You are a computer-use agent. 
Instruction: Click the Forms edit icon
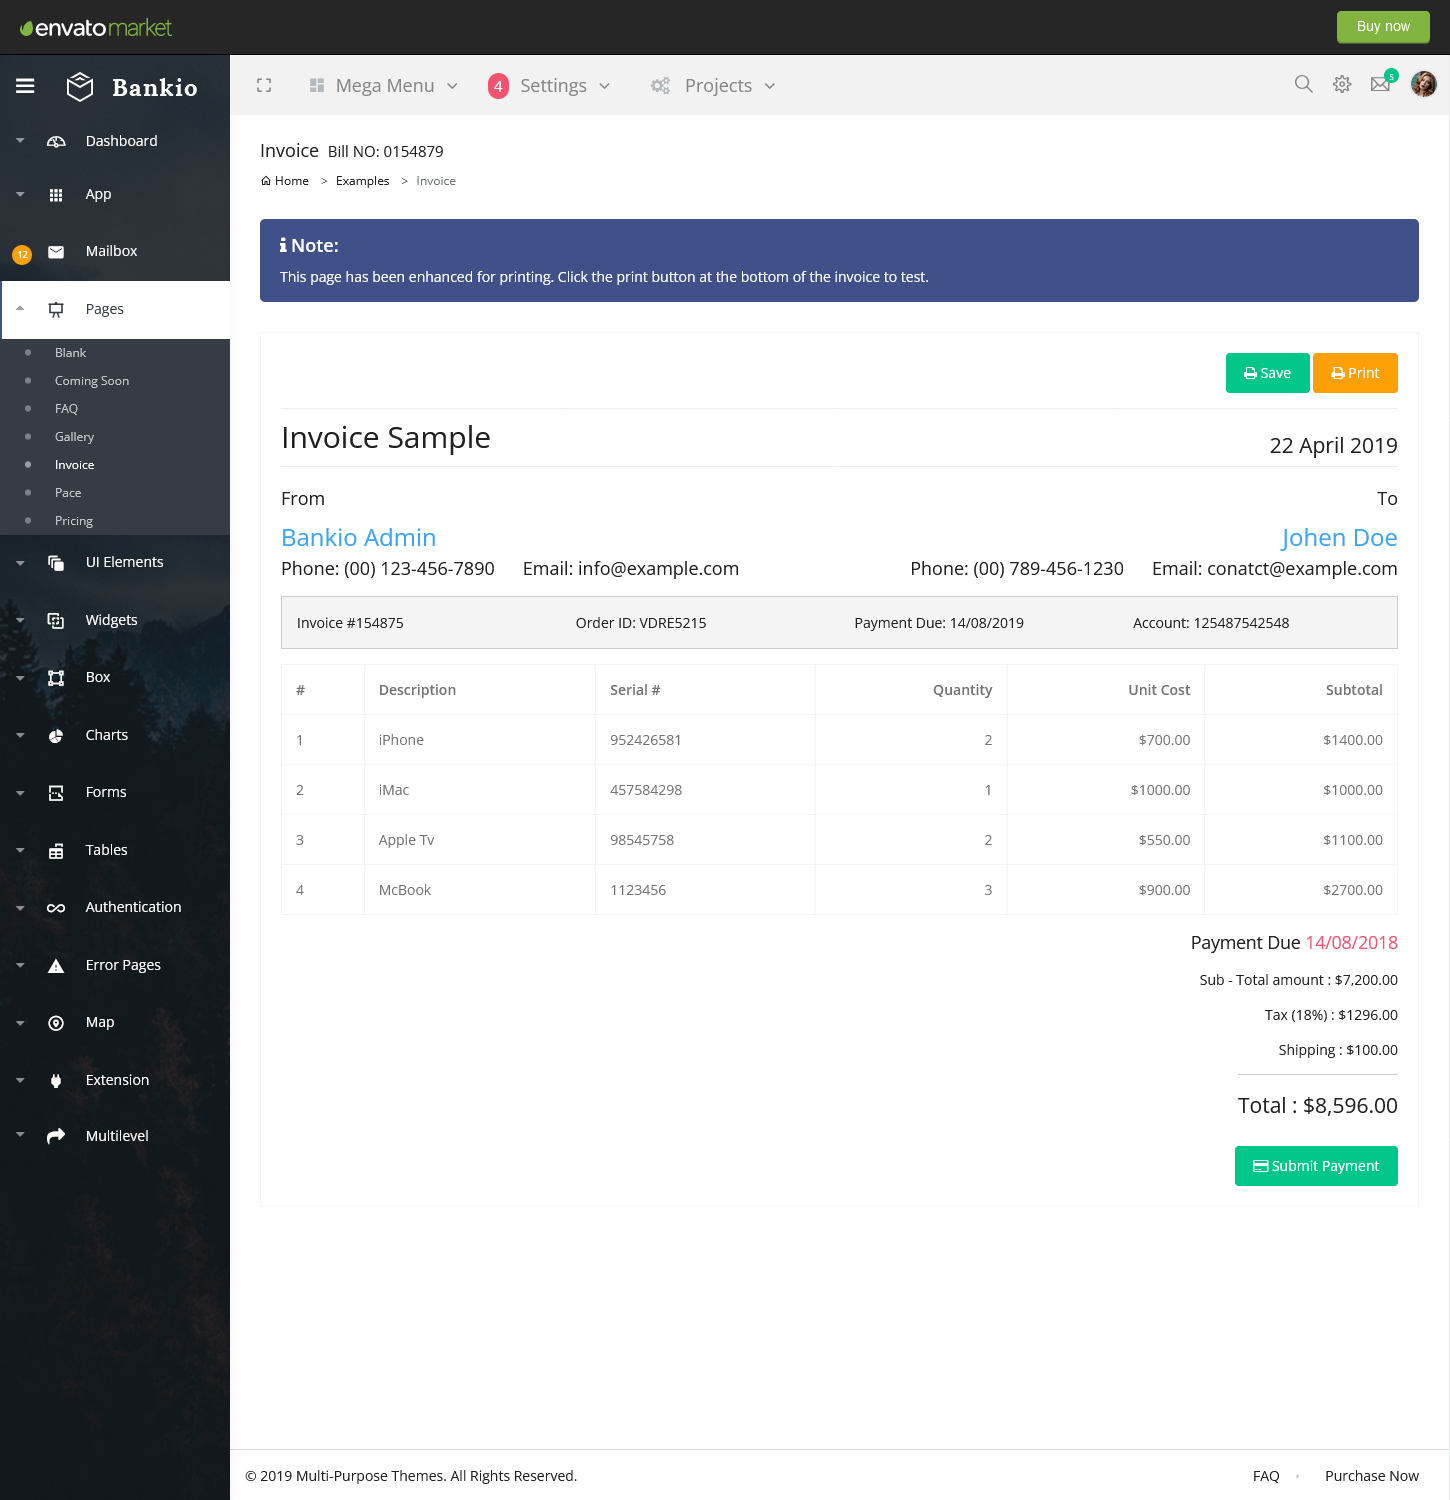[56, 793]
